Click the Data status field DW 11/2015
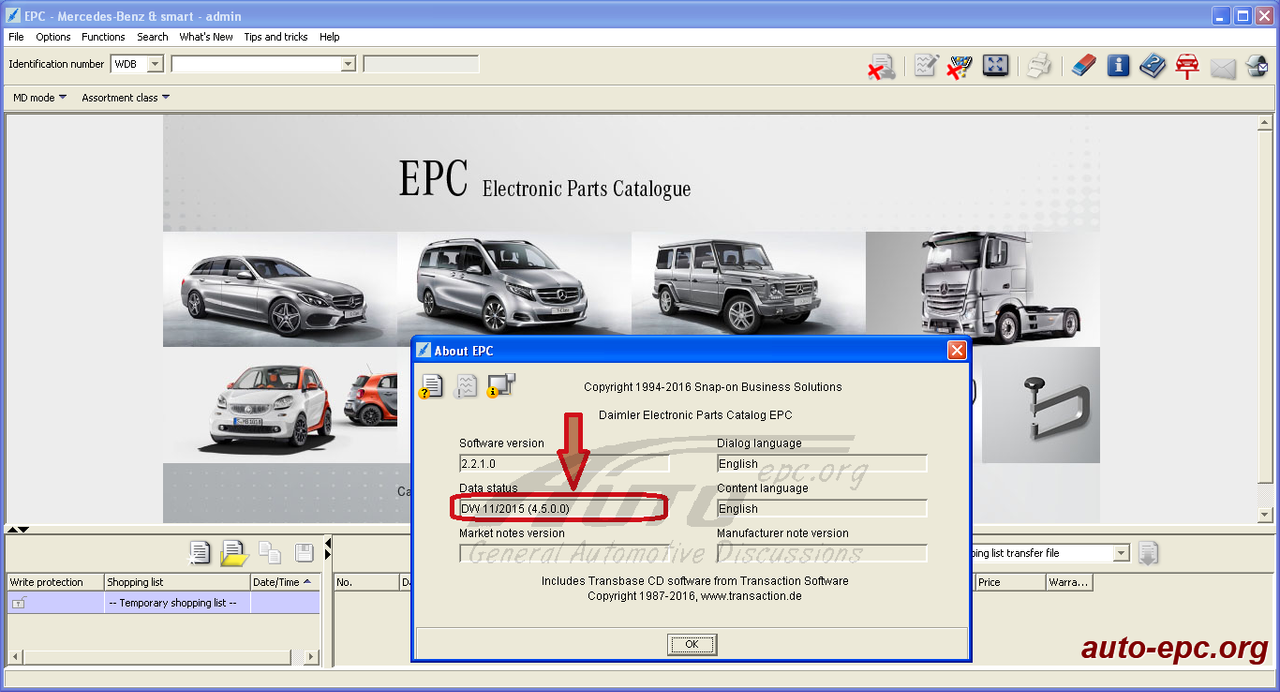 [x=564, y=509]
